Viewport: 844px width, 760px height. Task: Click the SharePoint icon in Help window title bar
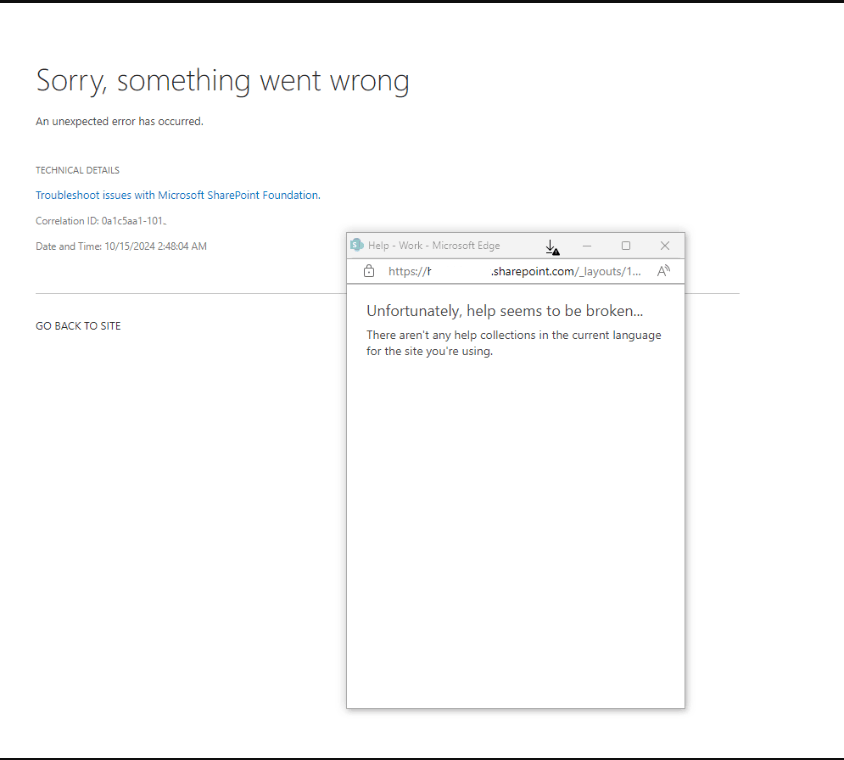356,245
